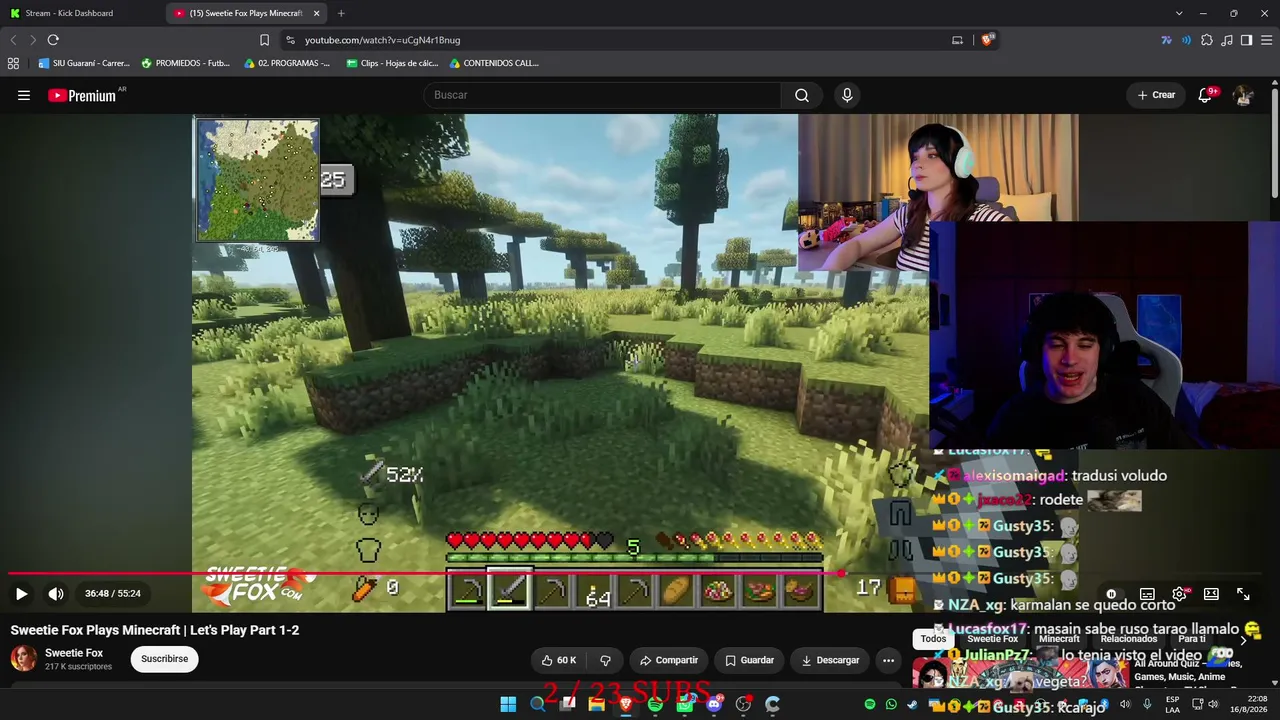Open File Explorer from taskbar

pos(596,705)
